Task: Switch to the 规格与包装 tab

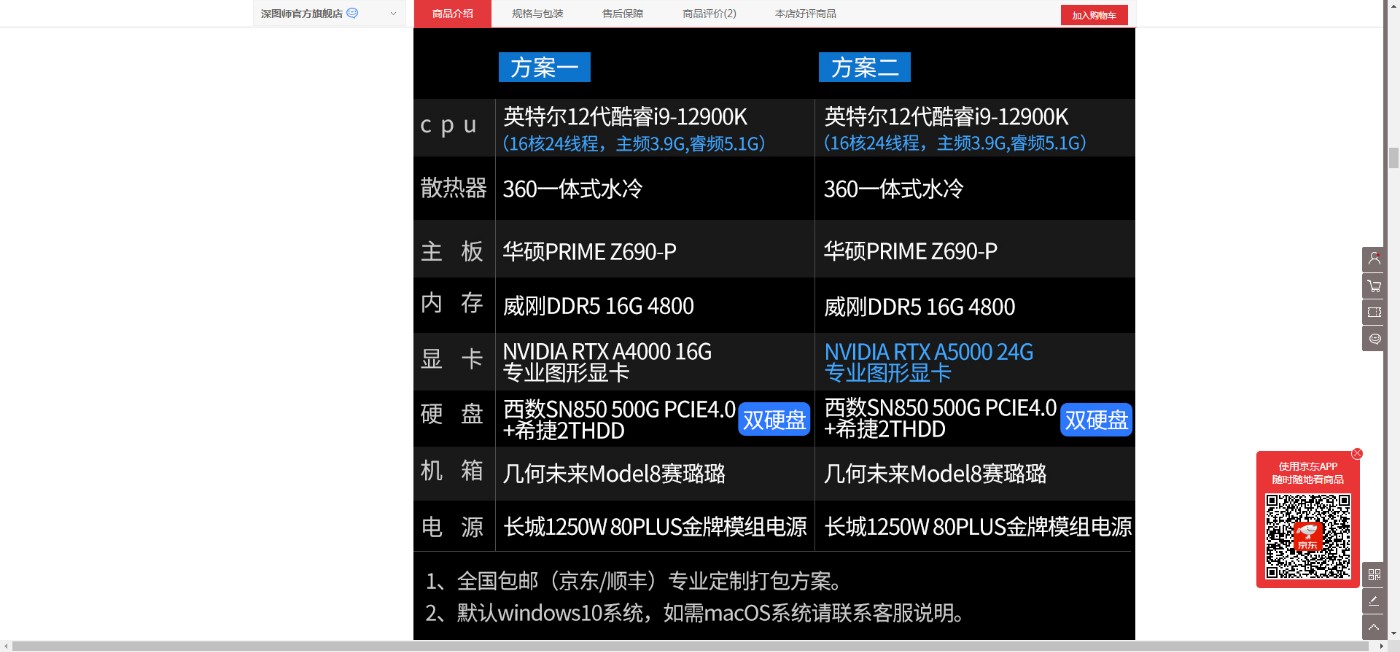Action: [537, 14]
